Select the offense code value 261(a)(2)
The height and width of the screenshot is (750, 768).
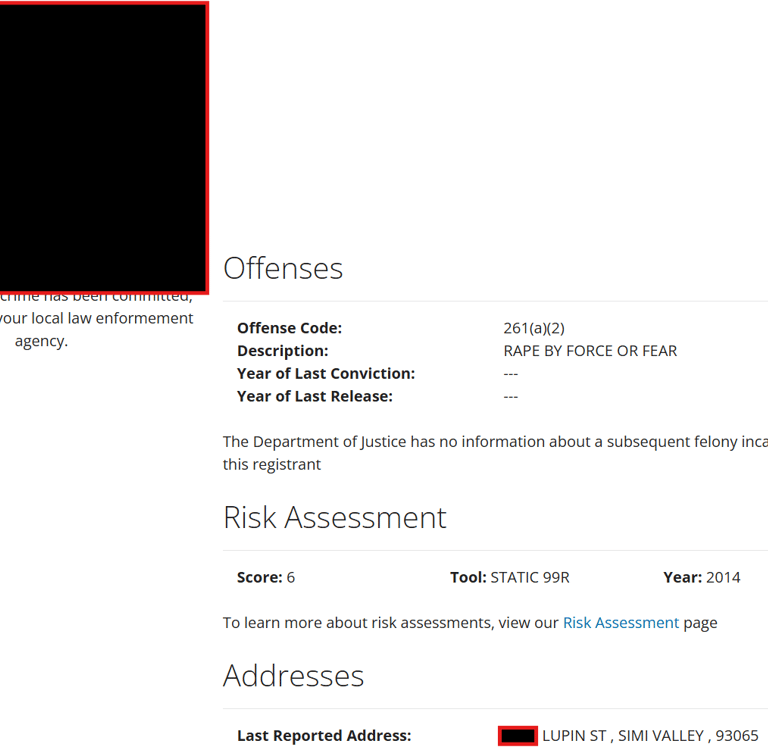click(534, 328)
